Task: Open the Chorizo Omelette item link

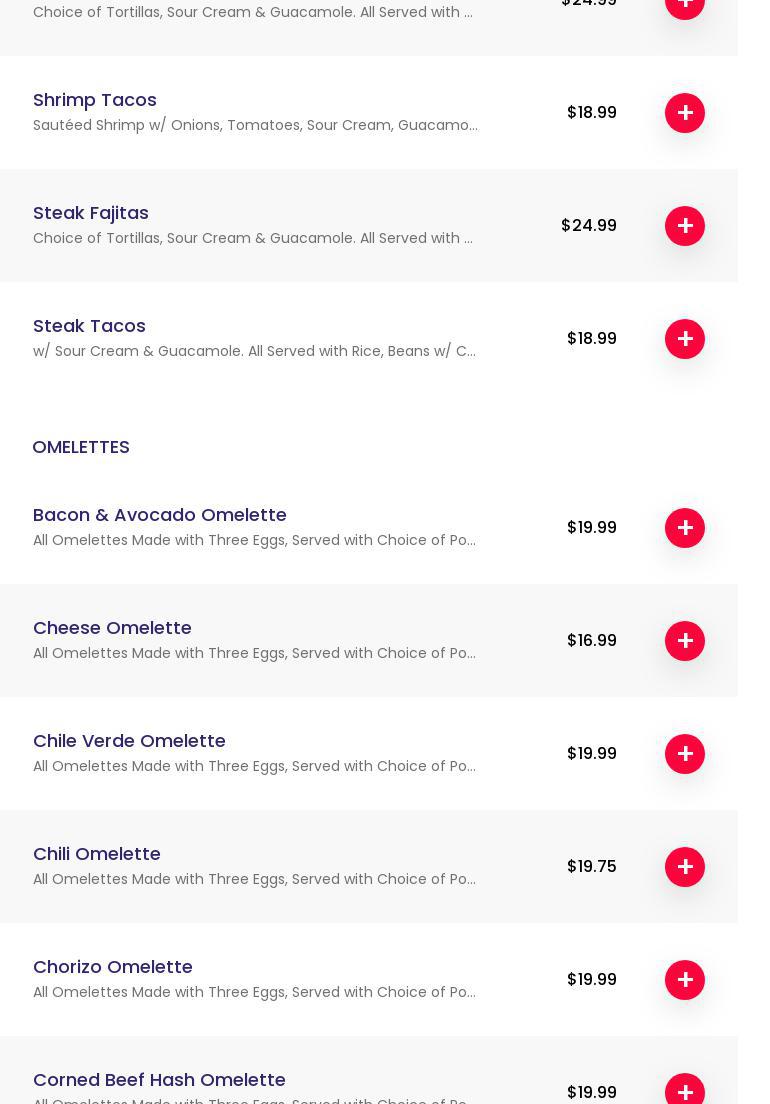Action: 113,967
